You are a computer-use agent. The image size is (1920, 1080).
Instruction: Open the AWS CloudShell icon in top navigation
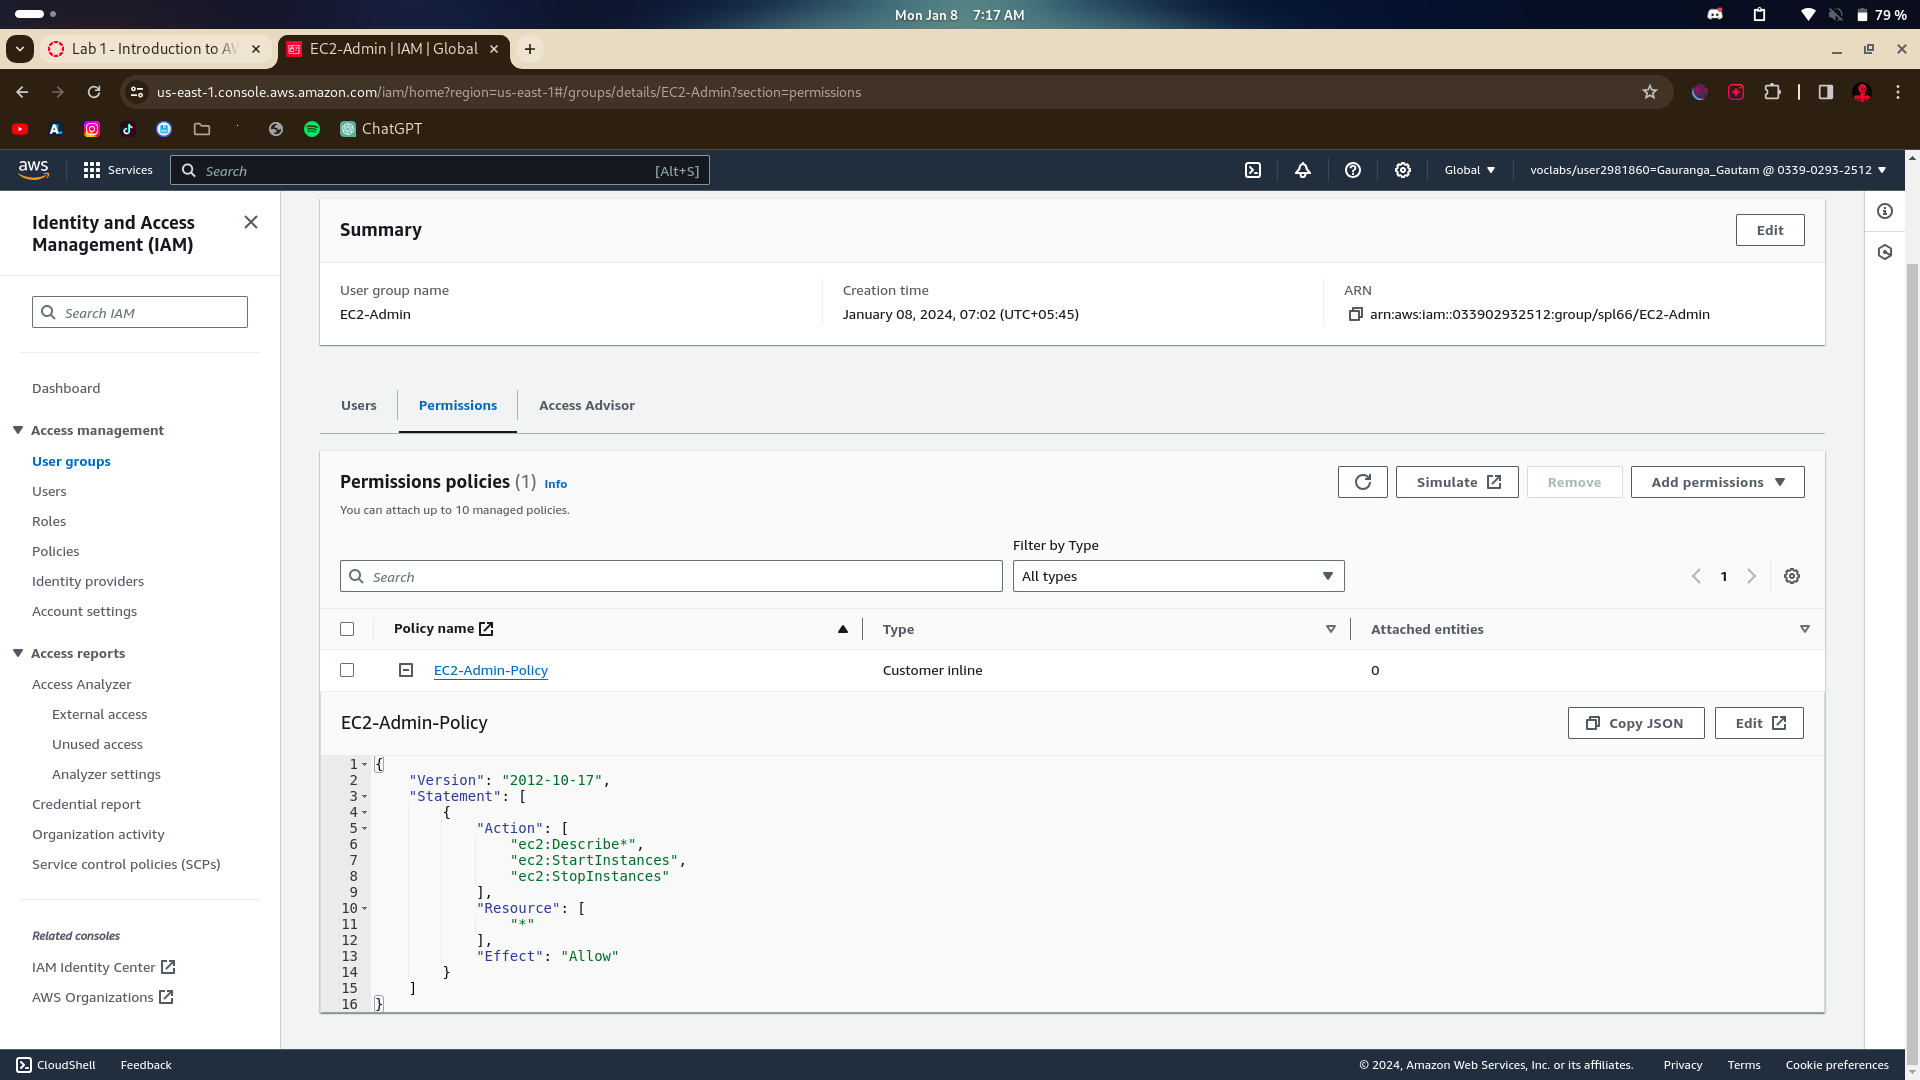pos(1253,171)
